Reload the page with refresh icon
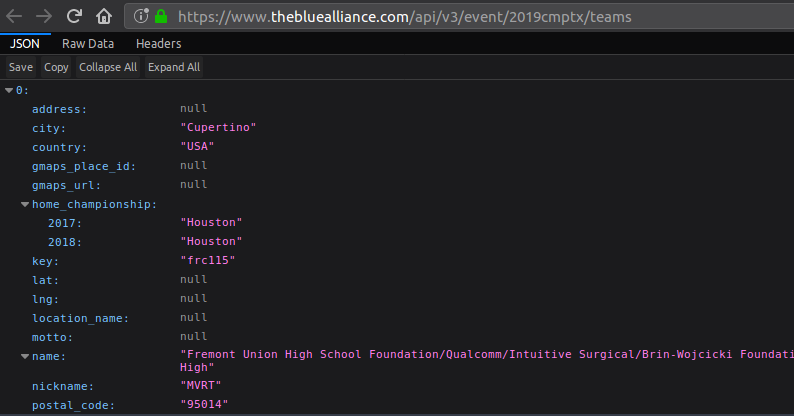Viewport: 794px width, 416px height. point(74,16)
